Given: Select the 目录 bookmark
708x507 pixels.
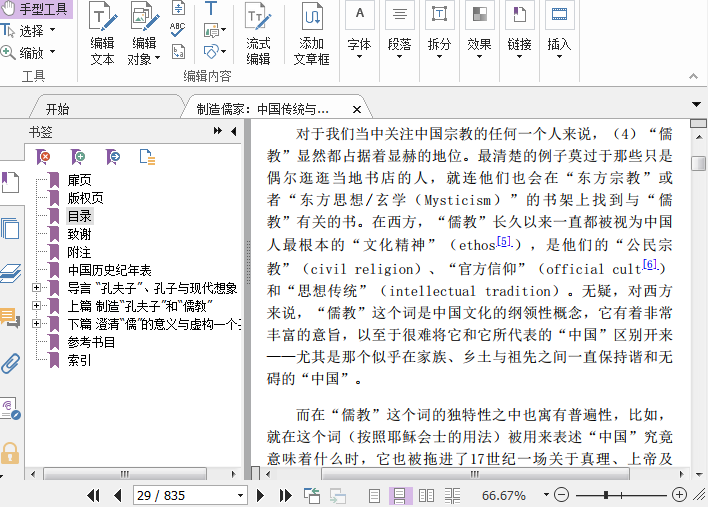Looking at the screenshot, I should pos(80,216).
